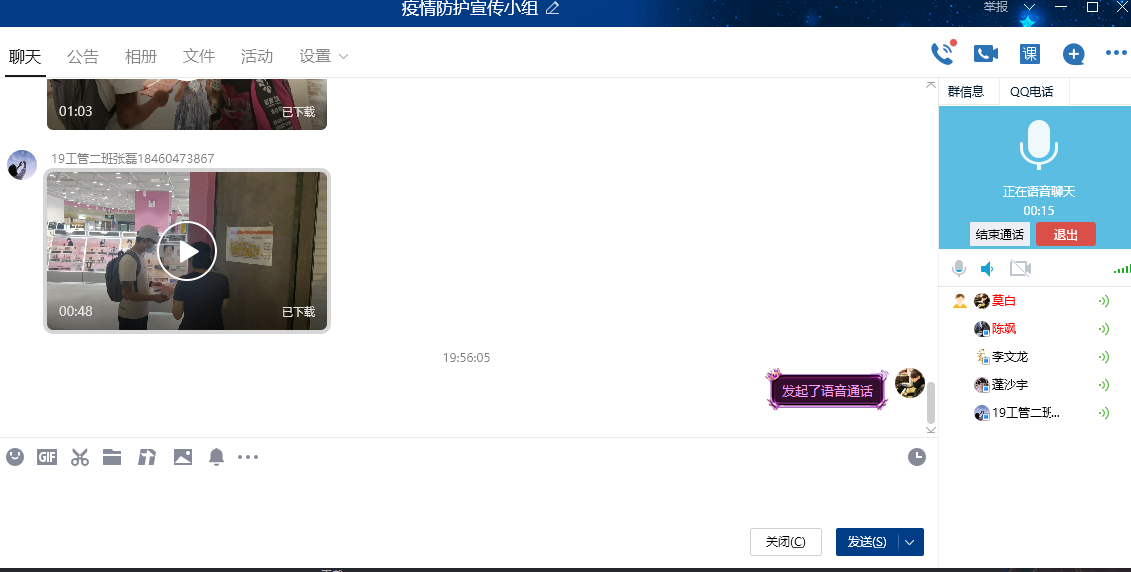Open the 01:03 video thumbnail
This screenshot has width=1131, height=572.
(x=187, y=105)
